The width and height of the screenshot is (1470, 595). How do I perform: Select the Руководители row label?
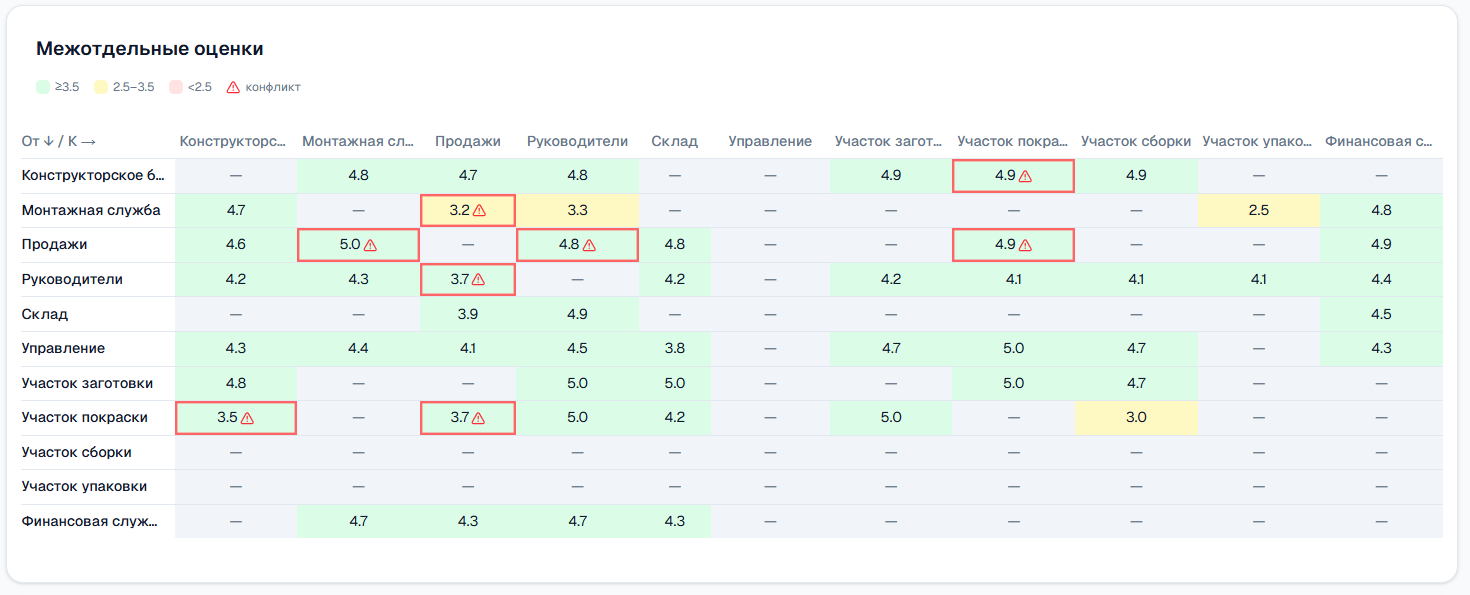[72, 280]
